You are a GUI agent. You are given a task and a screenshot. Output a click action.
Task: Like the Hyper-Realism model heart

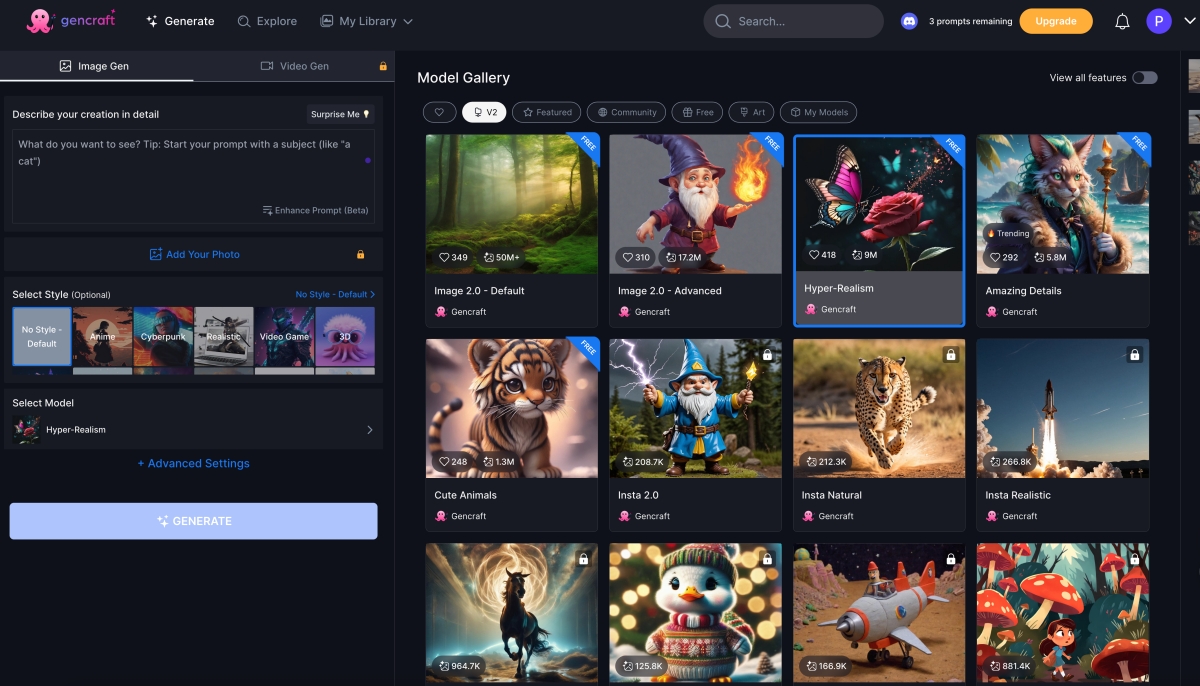814,255
